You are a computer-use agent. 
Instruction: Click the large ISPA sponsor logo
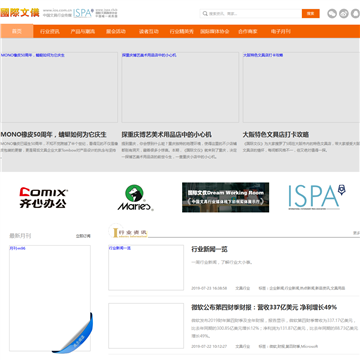point(316,197)
